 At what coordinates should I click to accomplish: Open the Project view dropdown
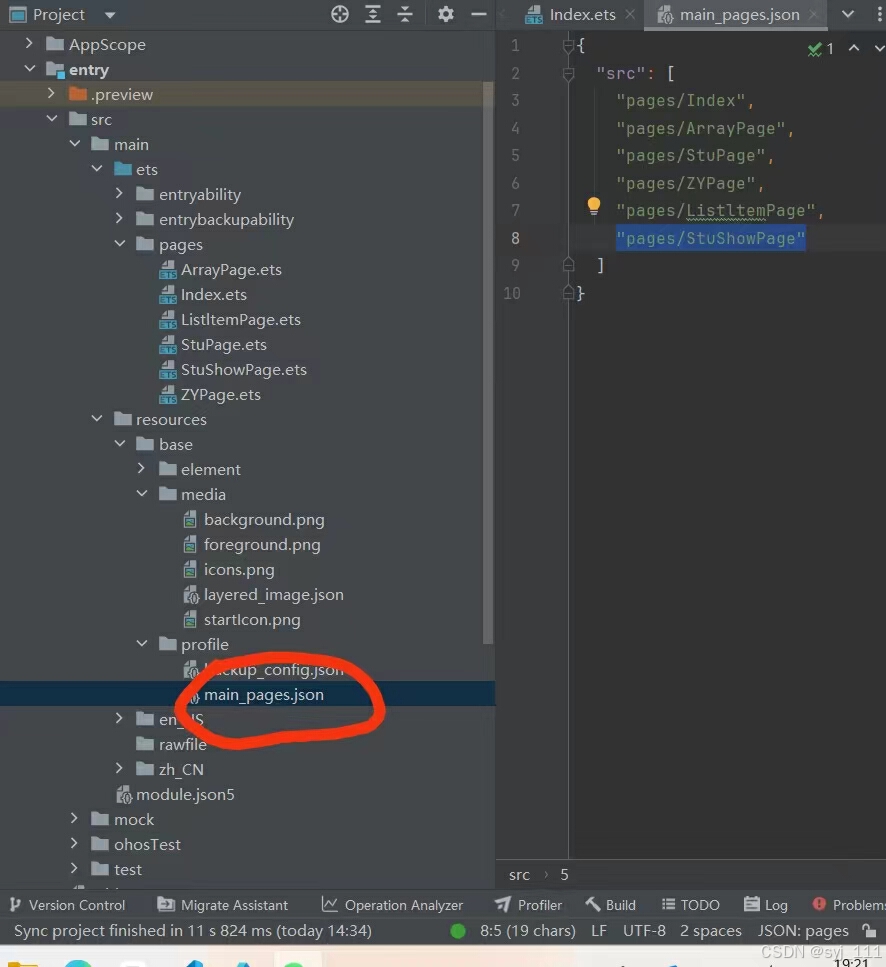(110, 15)
